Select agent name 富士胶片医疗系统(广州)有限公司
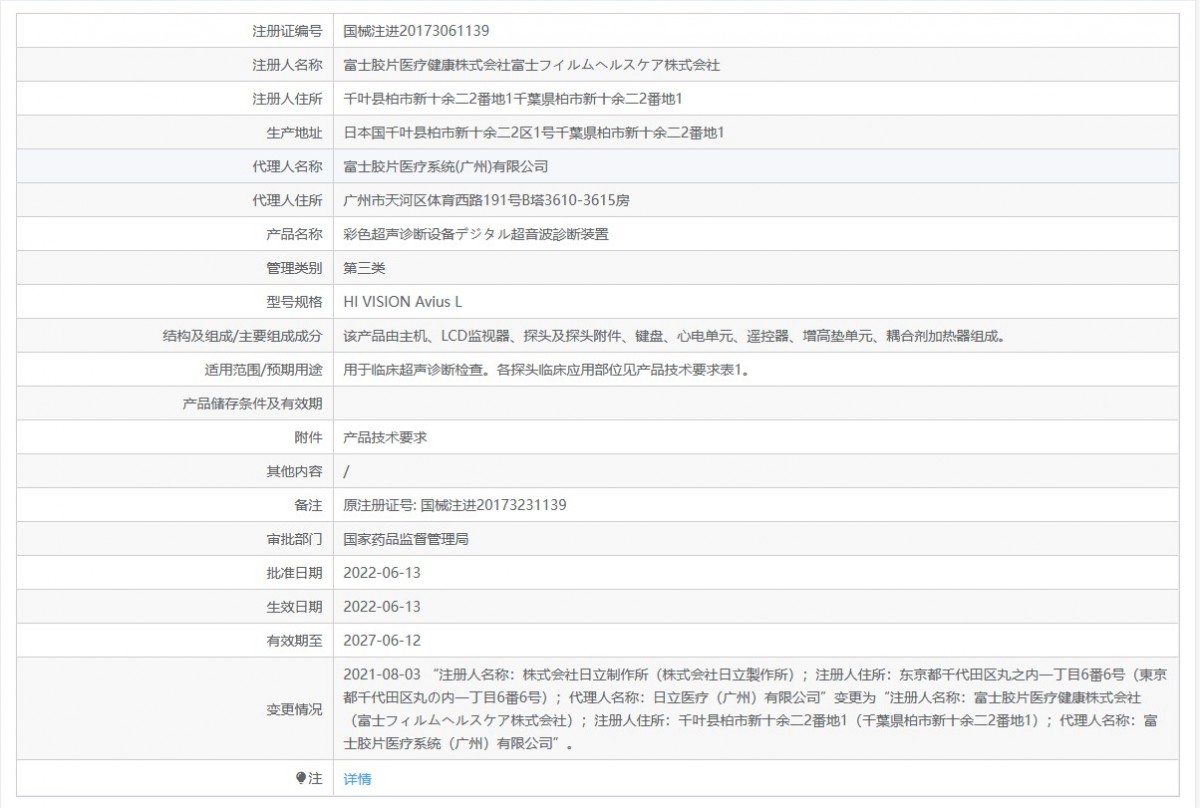Viewport: 1200px width, 808px height. tap(445, 167)
